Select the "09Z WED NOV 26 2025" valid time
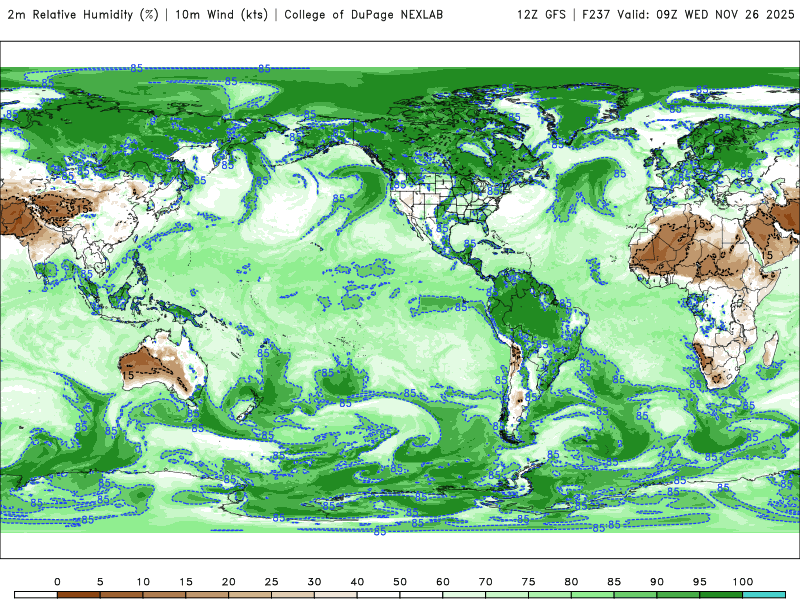This screenshot has width=800, height=600. 725,15
